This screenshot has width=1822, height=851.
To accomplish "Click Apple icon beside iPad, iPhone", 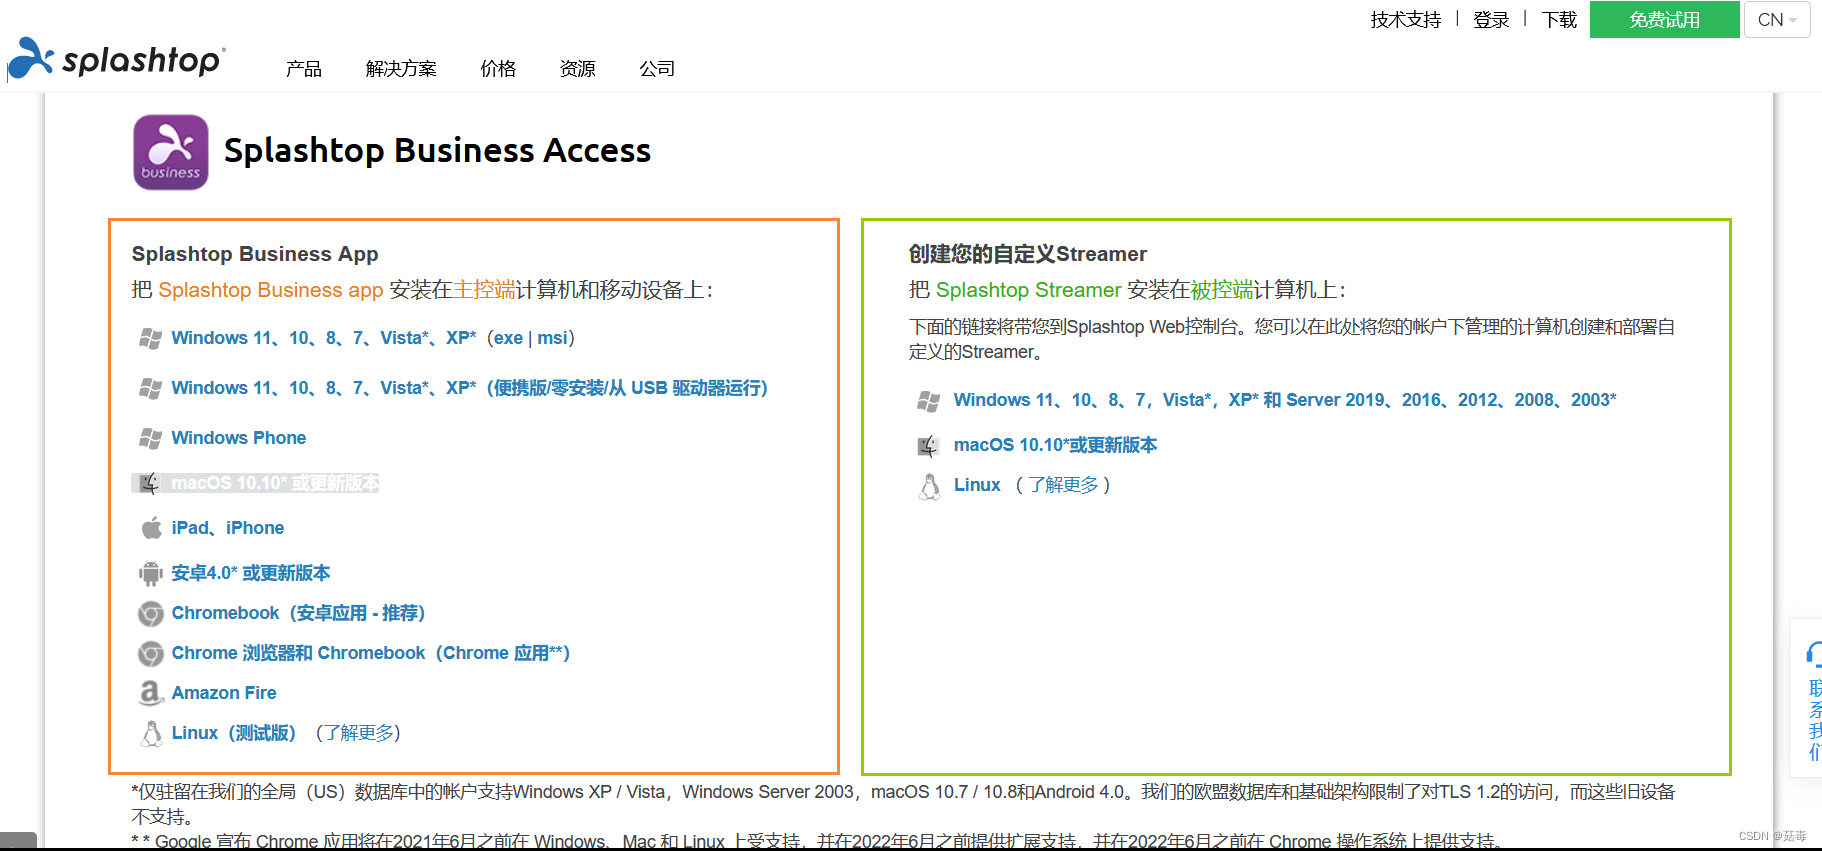I will pyautogui.click(x=151, y=528).
